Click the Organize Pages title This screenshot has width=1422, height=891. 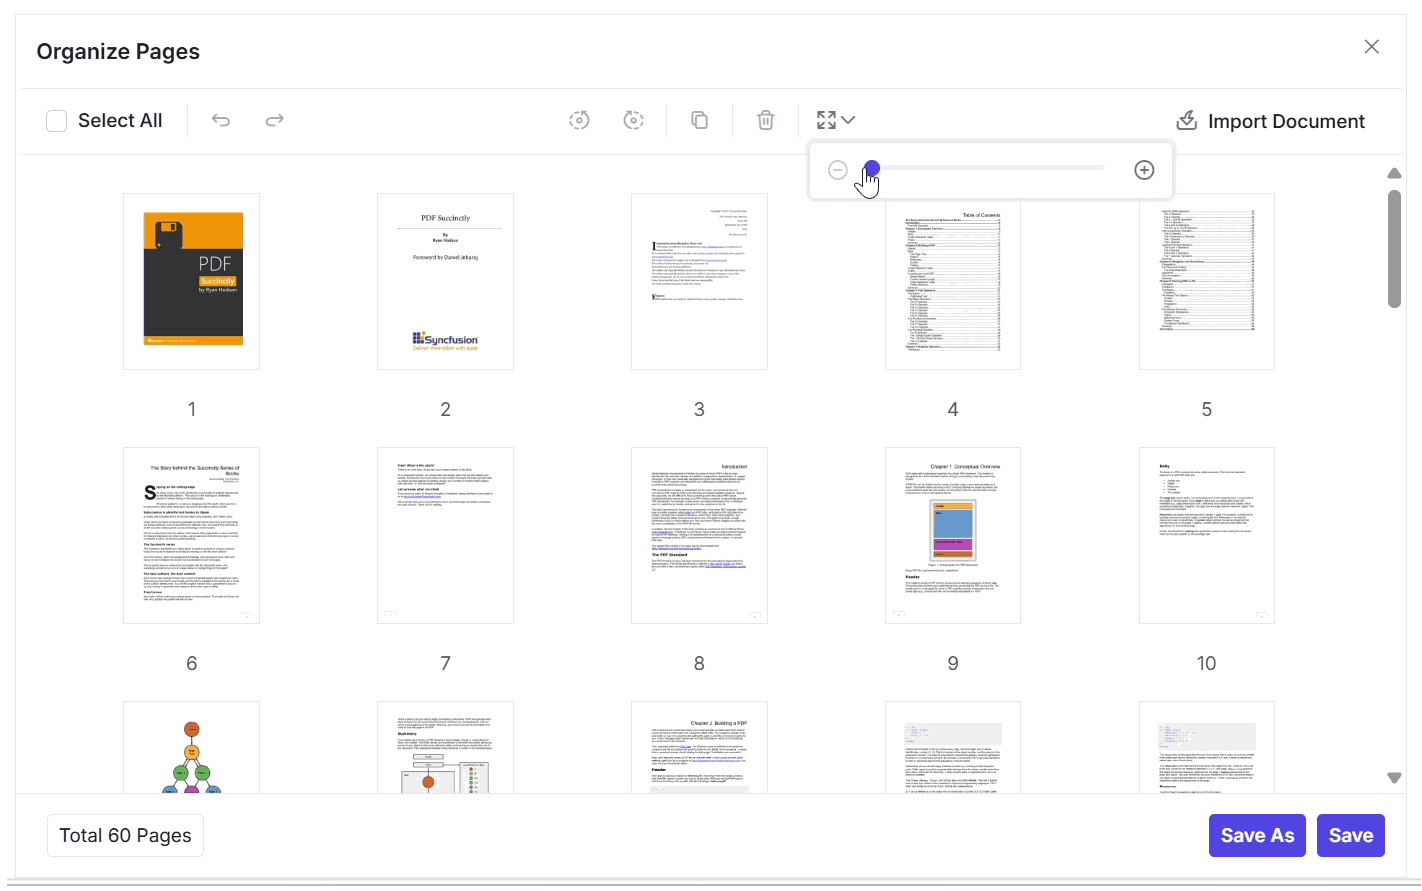click(118, 50)
